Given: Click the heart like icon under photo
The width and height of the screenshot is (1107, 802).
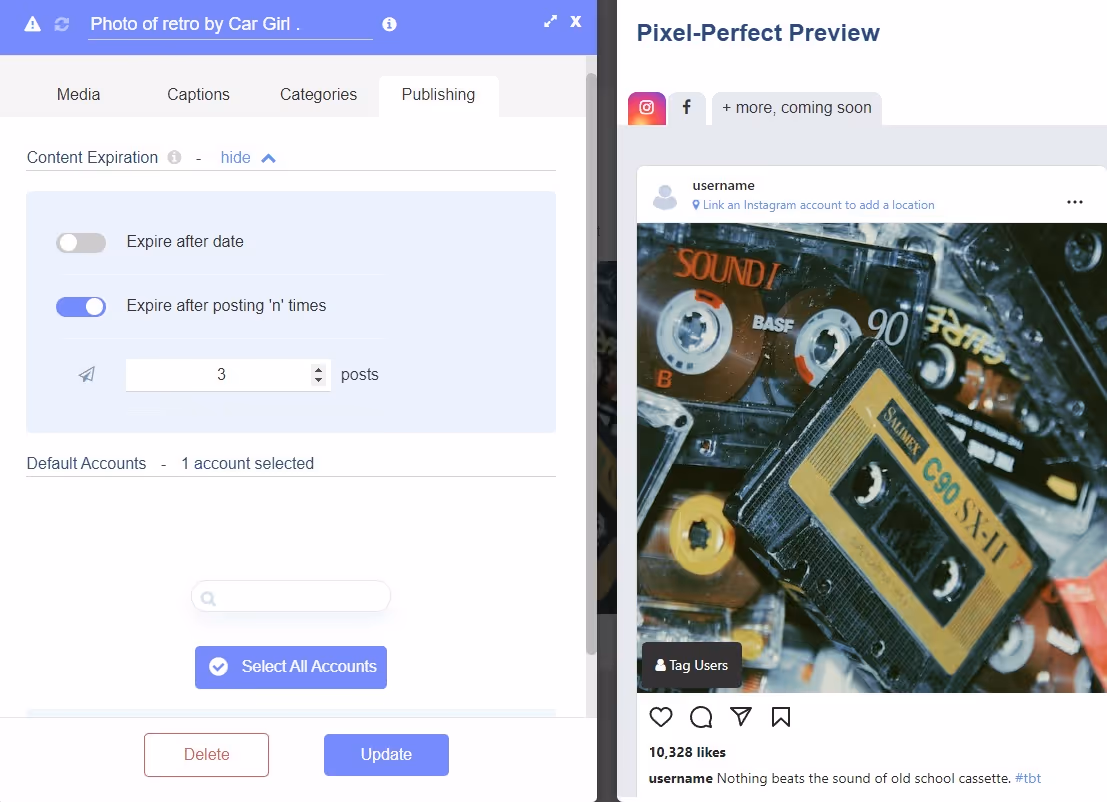Looking at the screenshot, I should coord(661,717).
